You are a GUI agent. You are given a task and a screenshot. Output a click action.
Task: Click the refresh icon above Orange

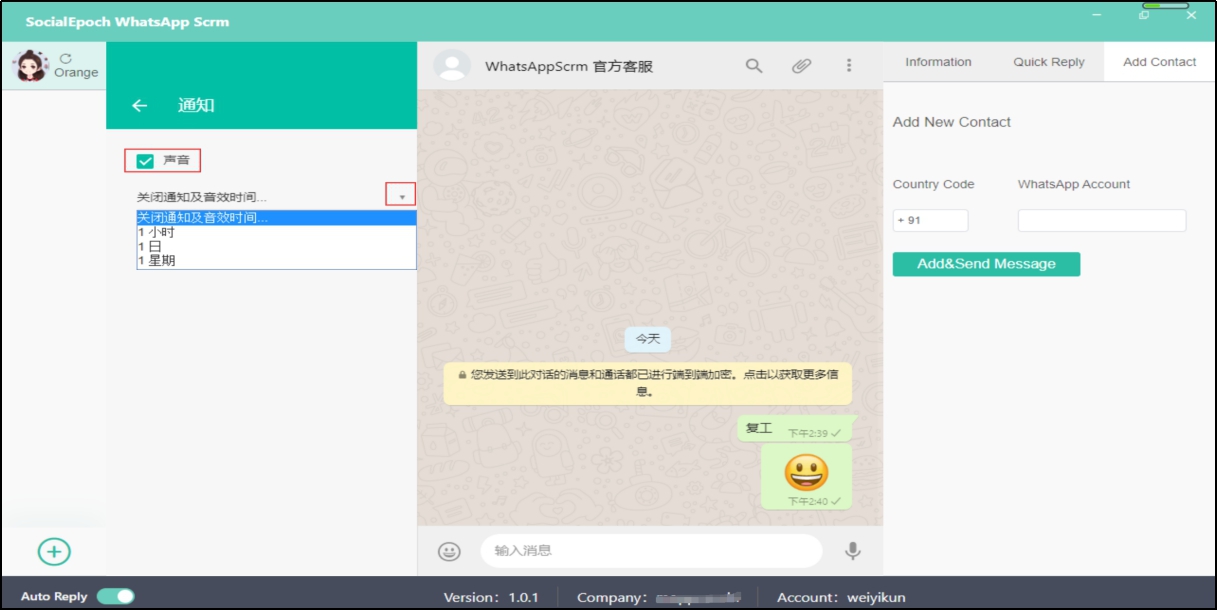66,59
